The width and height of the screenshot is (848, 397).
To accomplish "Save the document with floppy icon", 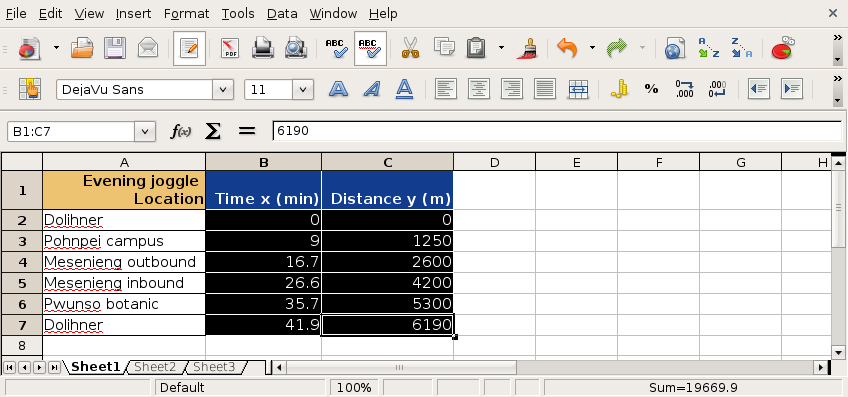I will pyautogui.click(x=115, y=49).
